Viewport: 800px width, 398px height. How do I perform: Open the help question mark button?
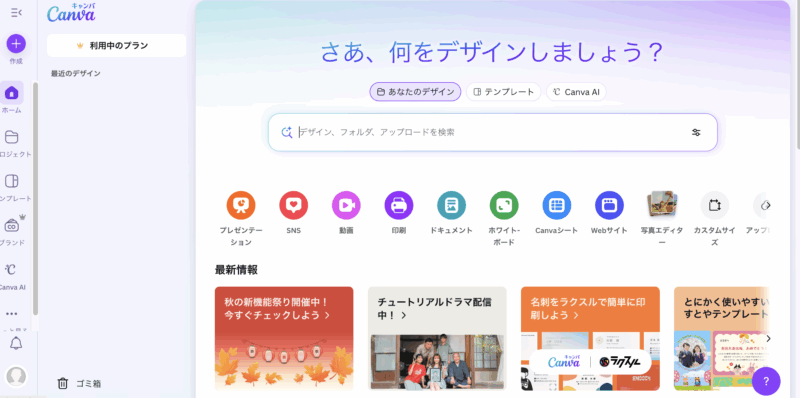click(766, 381)
